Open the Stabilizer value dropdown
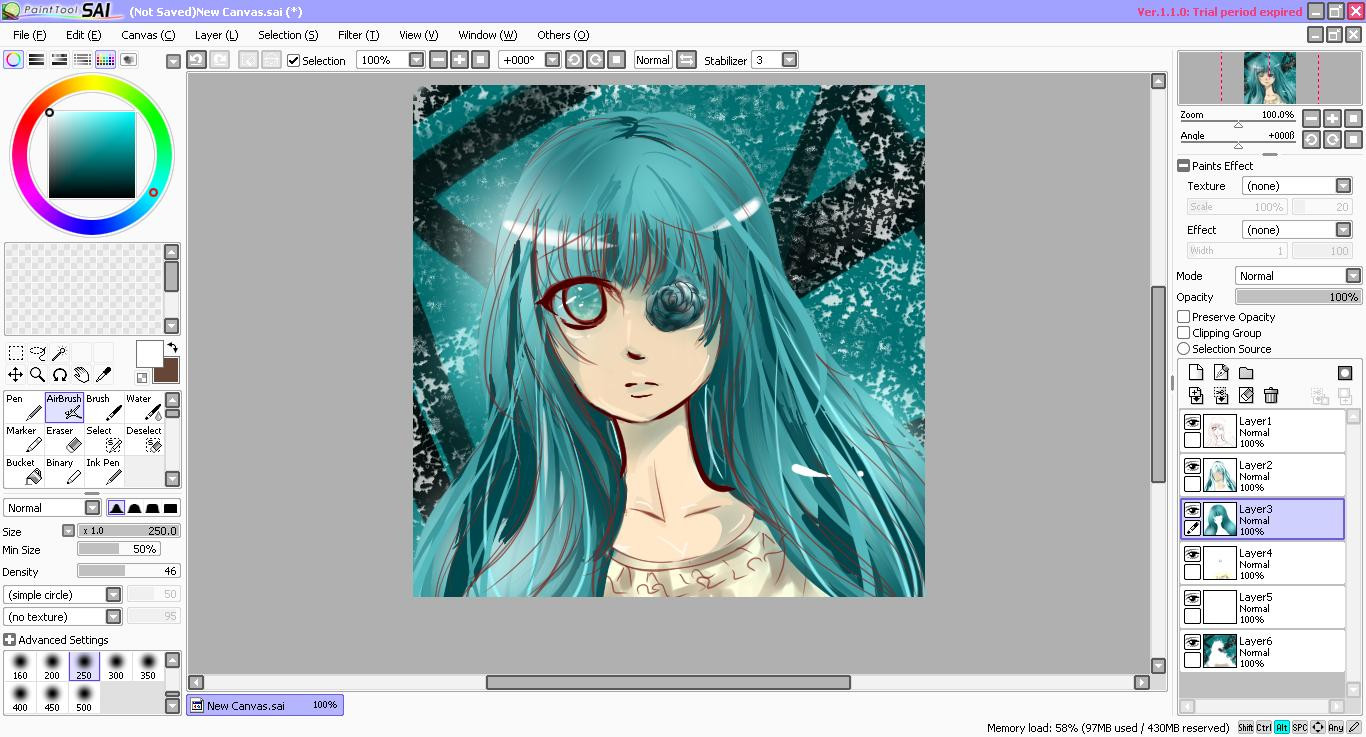The image size is (1366, 737). 789,60
